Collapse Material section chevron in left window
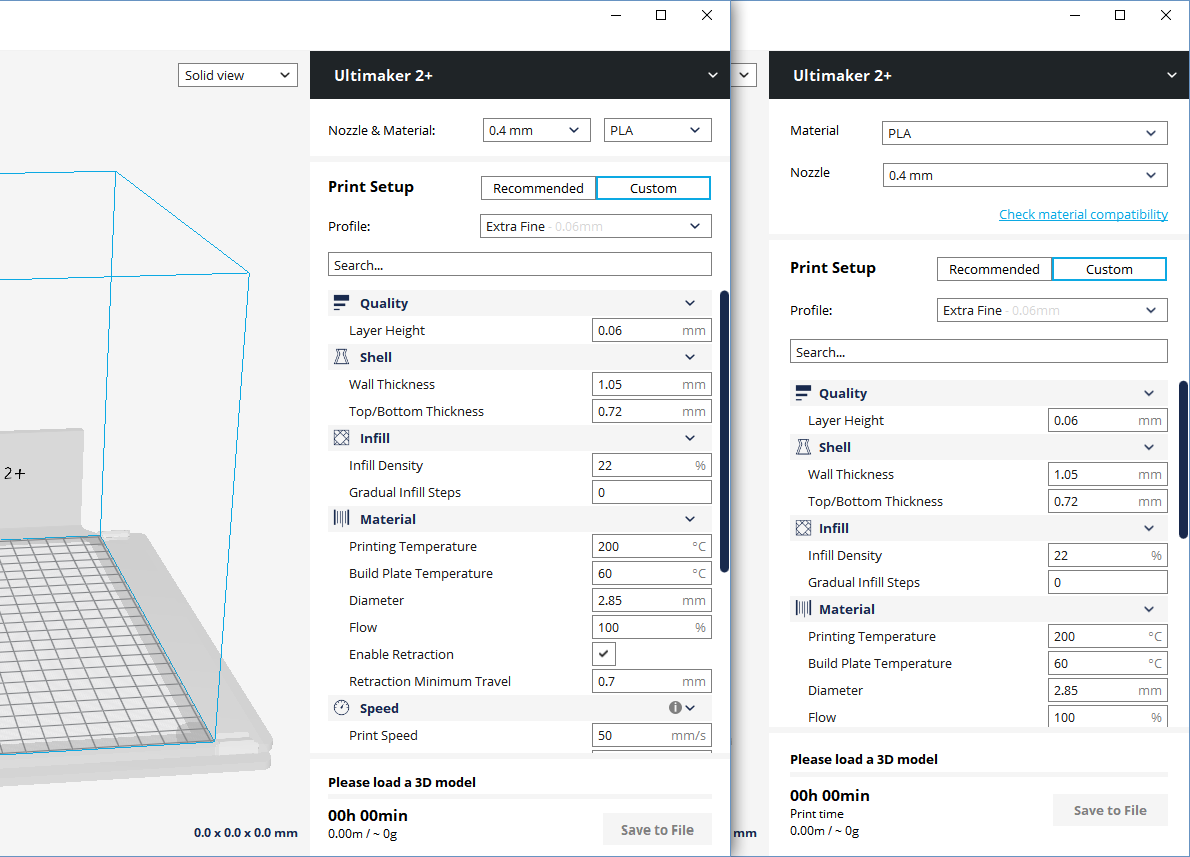 (x=690, y=519)
